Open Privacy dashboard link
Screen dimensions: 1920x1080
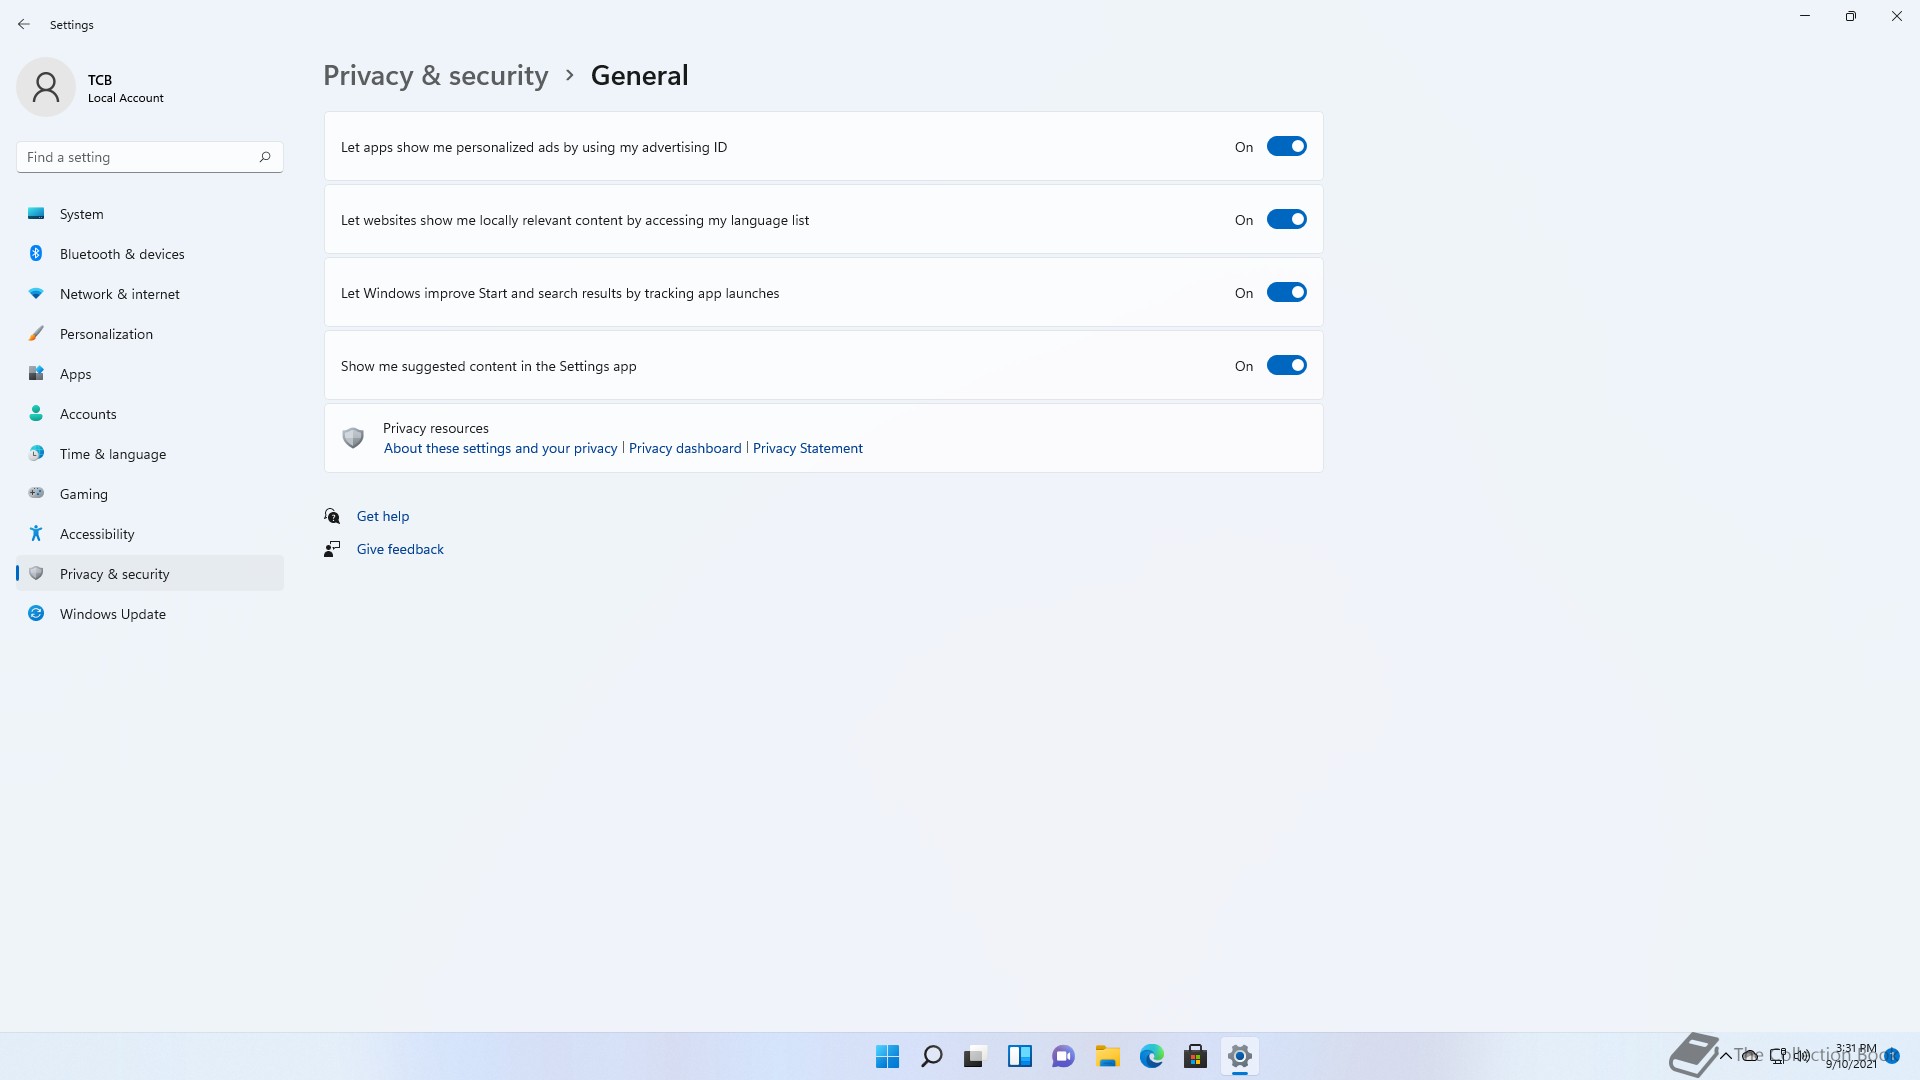pos(685,448)
